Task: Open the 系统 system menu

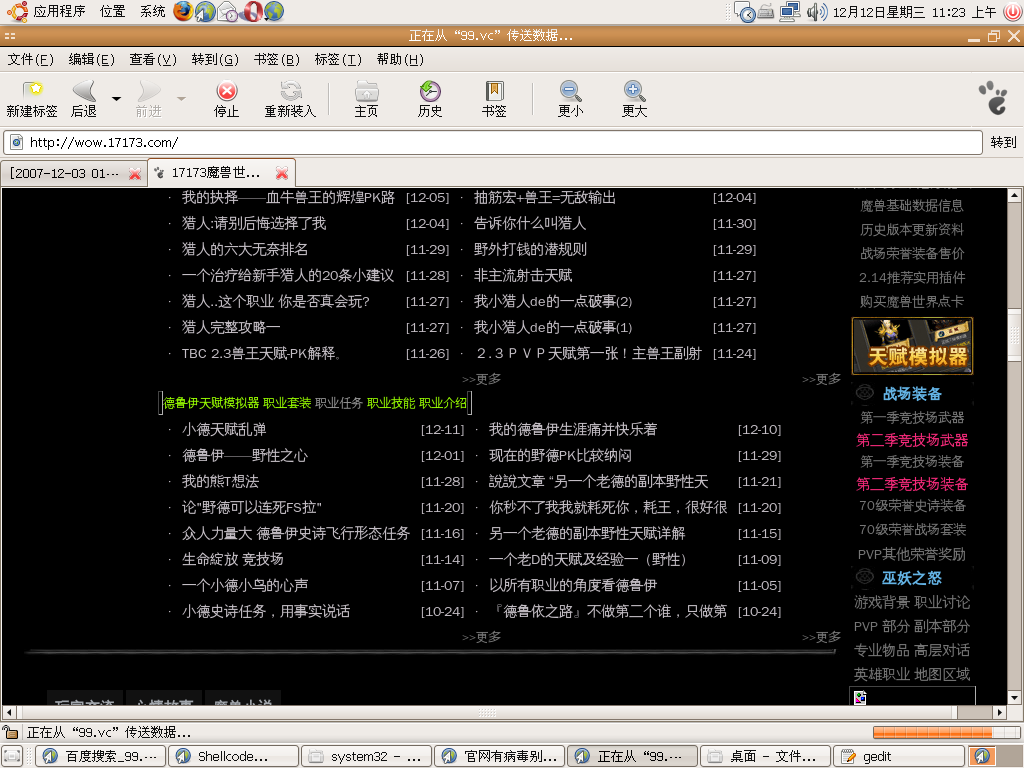Action: 152,11
